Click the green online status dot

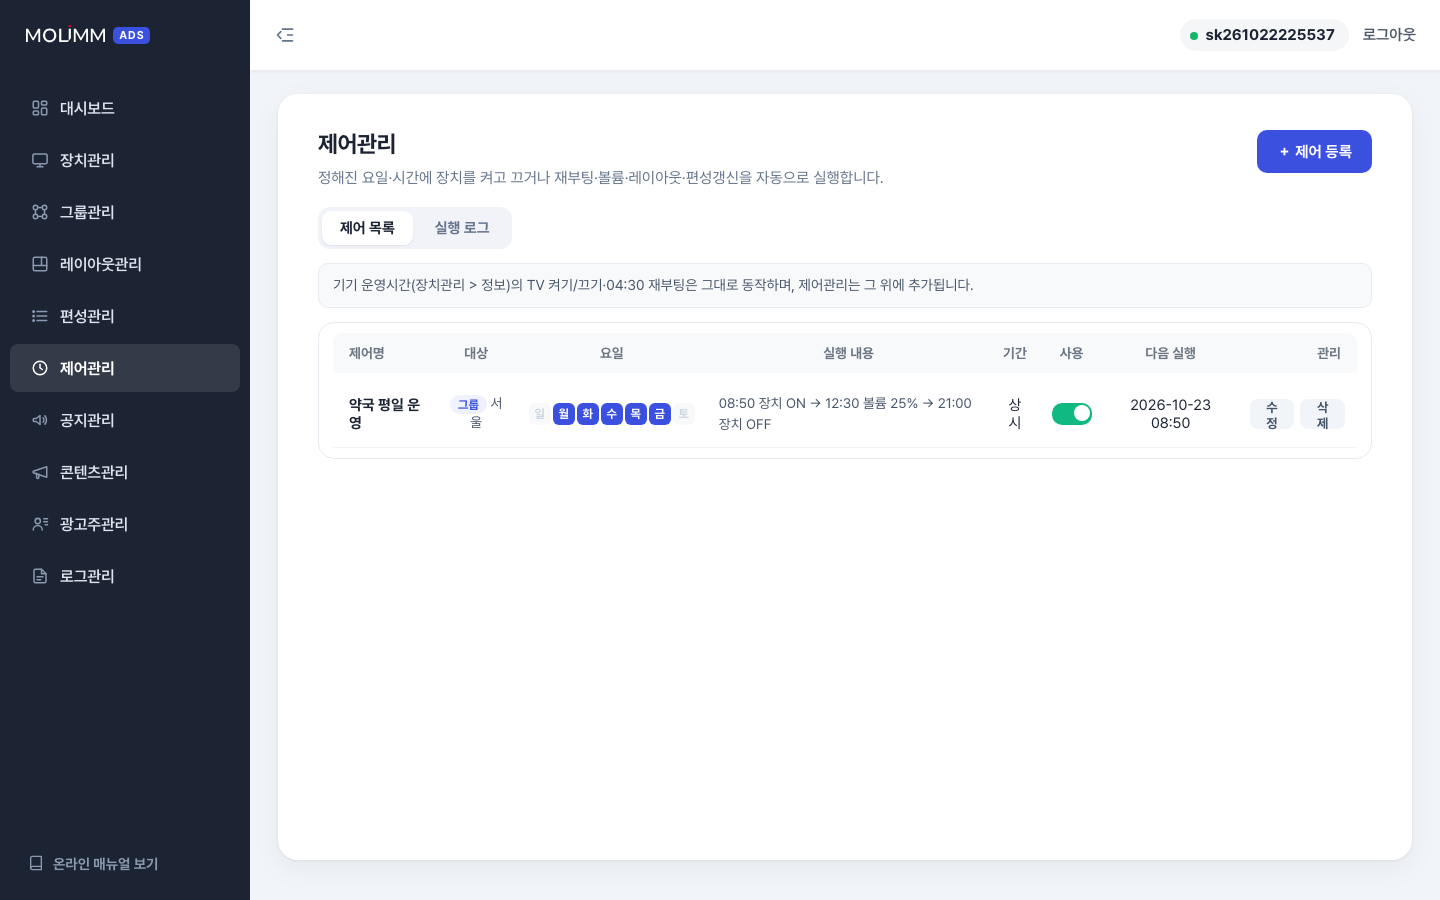point(1193,36)
